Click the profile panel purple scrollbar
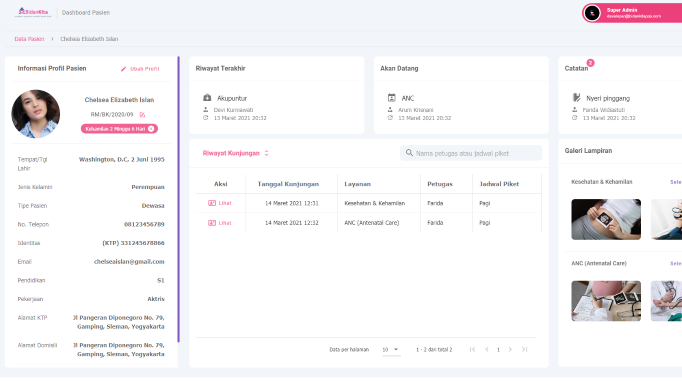Viewport: 682px width, 383px height. point(178,199)
